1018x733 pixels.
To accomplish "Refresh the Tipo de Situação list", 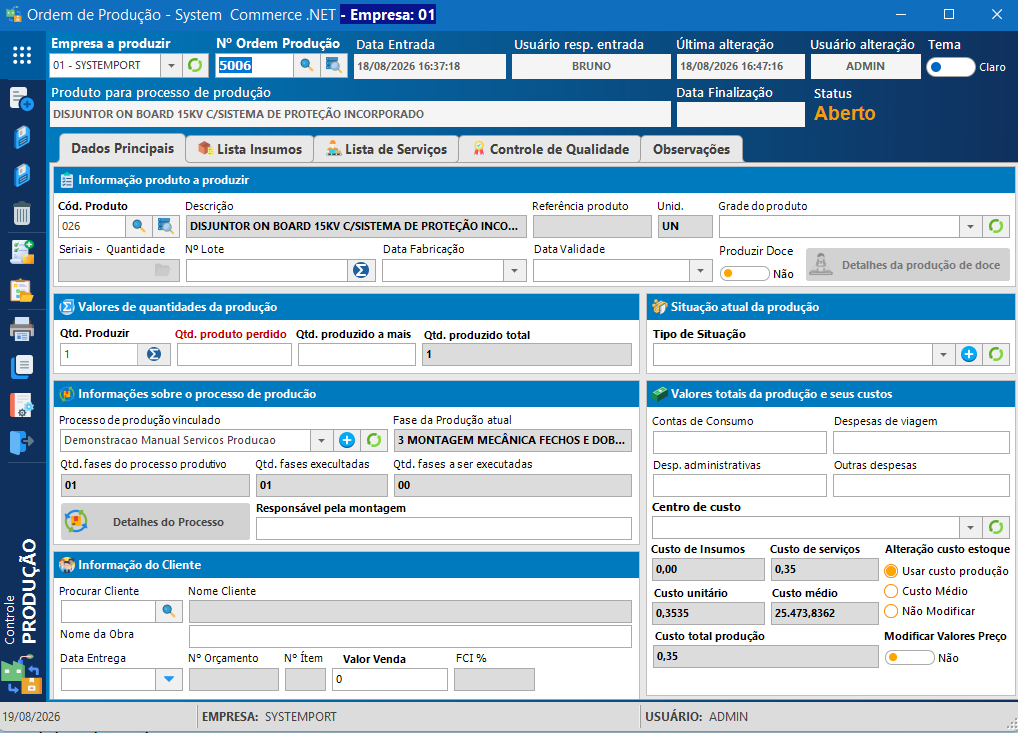I will [x=996, y=354].
